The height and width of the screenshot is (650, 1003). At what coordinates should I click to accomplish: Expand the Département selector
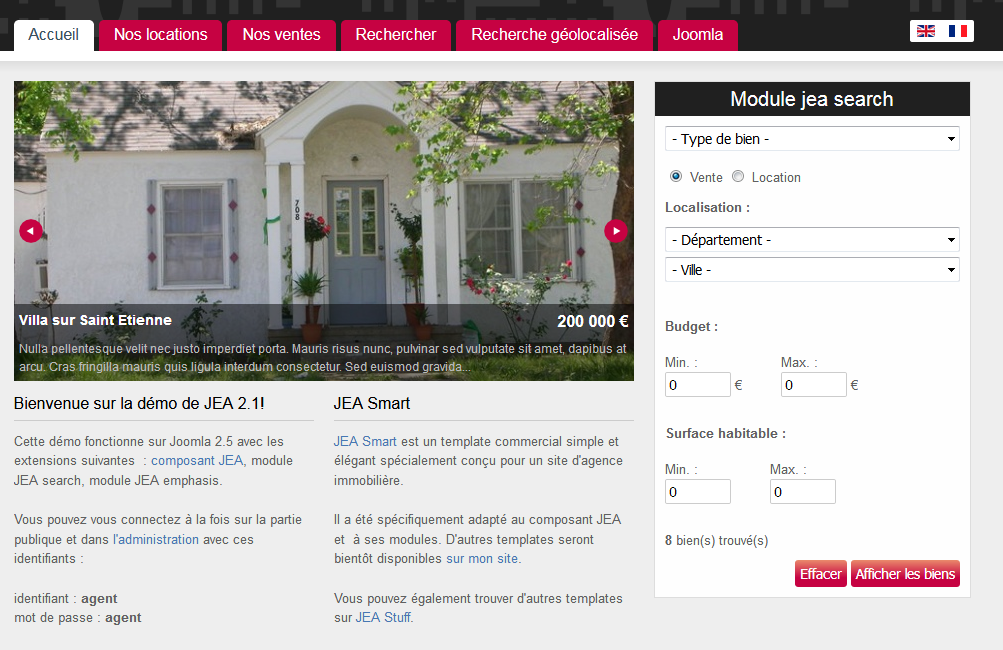[811, 240]
